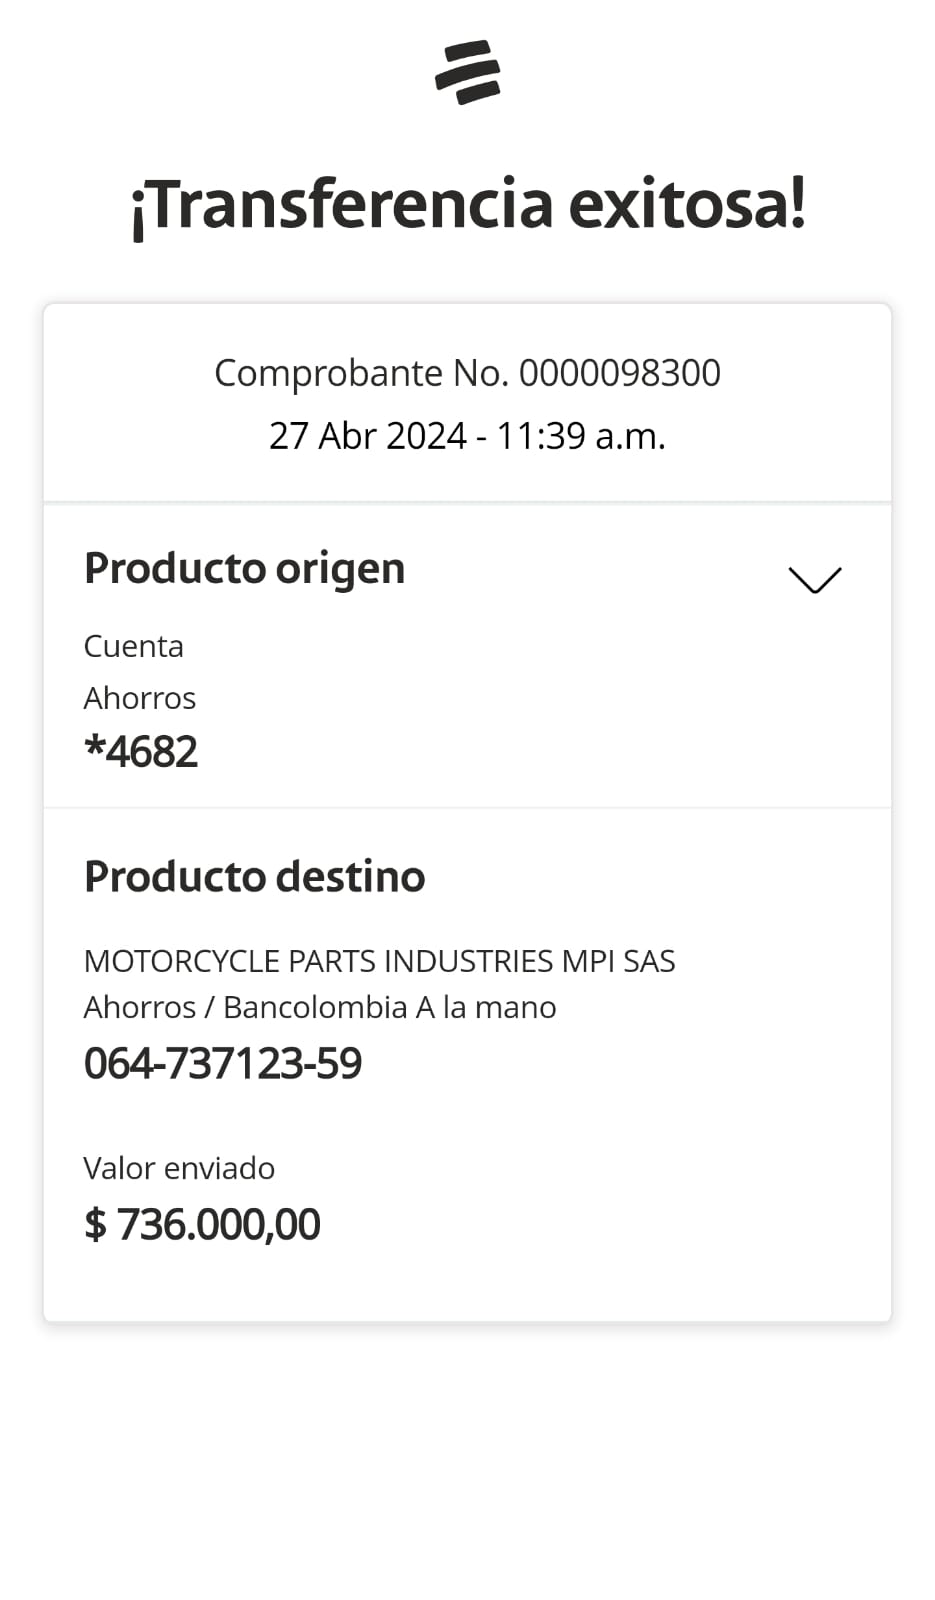The height and width of the screenshot is (1600, 935).
Task: Select the origin account ending *4682
Action: pos(141,752)
